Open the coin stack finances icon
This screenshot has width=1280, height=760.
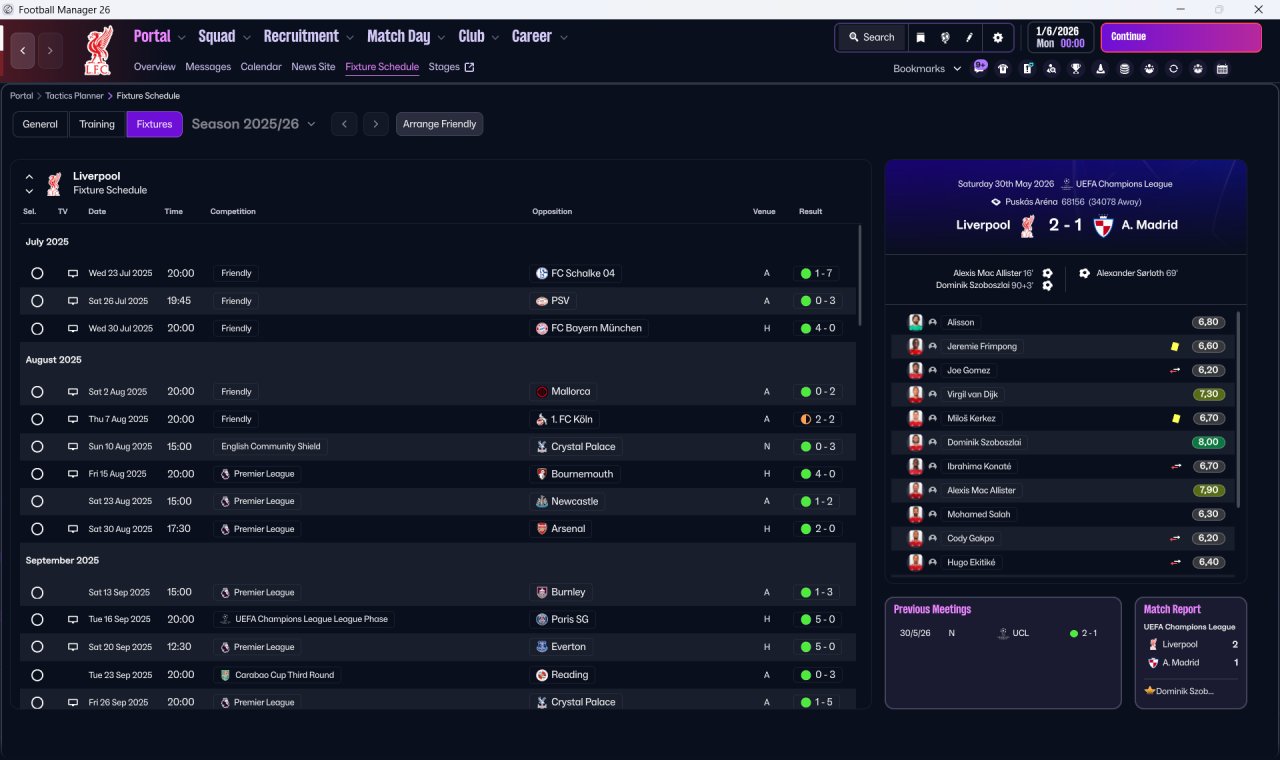pos(1125,69)
